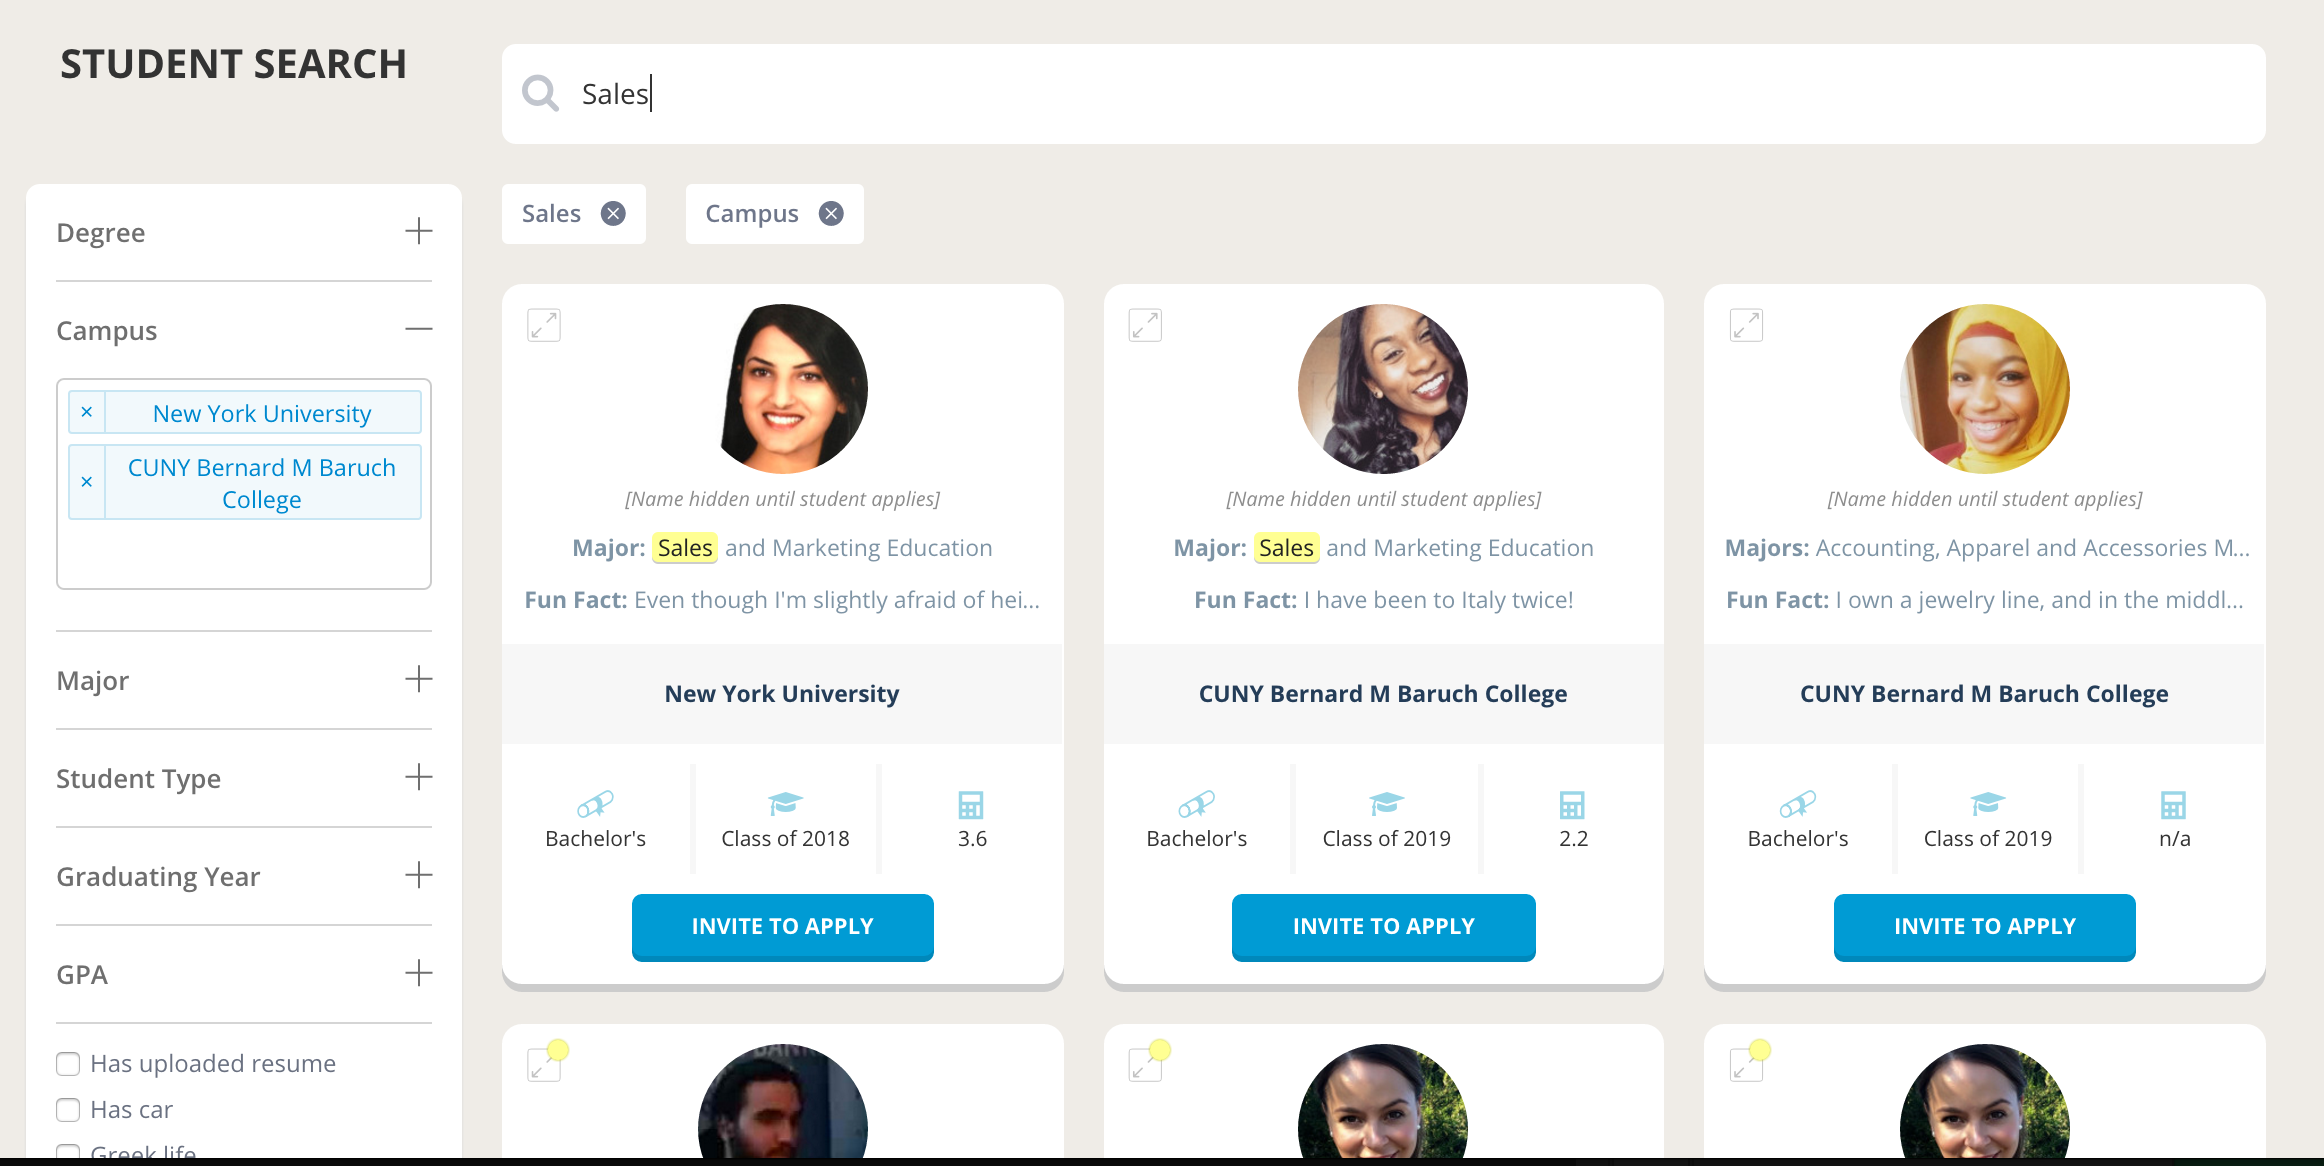Remove New York University campus selection

[x=87, y=412]
